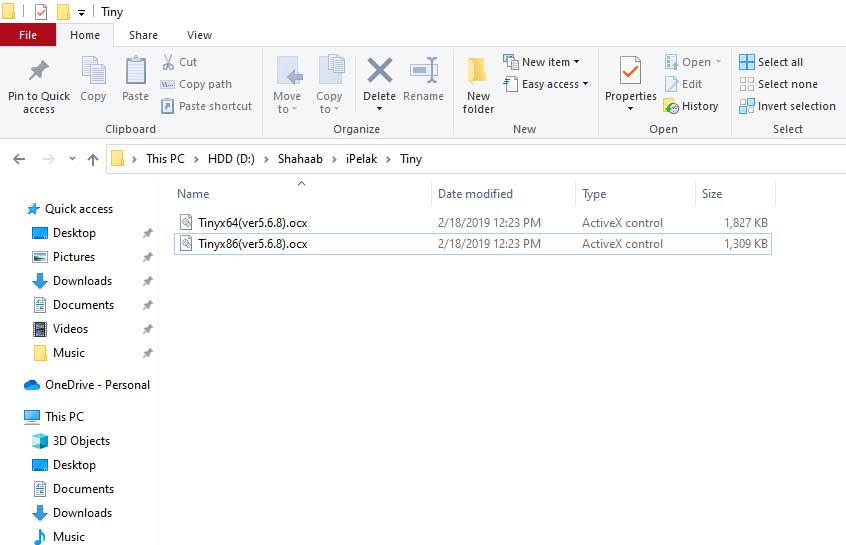Click HDD (D:) in address bar
The image size is (846, 545).
coord(231,159)
